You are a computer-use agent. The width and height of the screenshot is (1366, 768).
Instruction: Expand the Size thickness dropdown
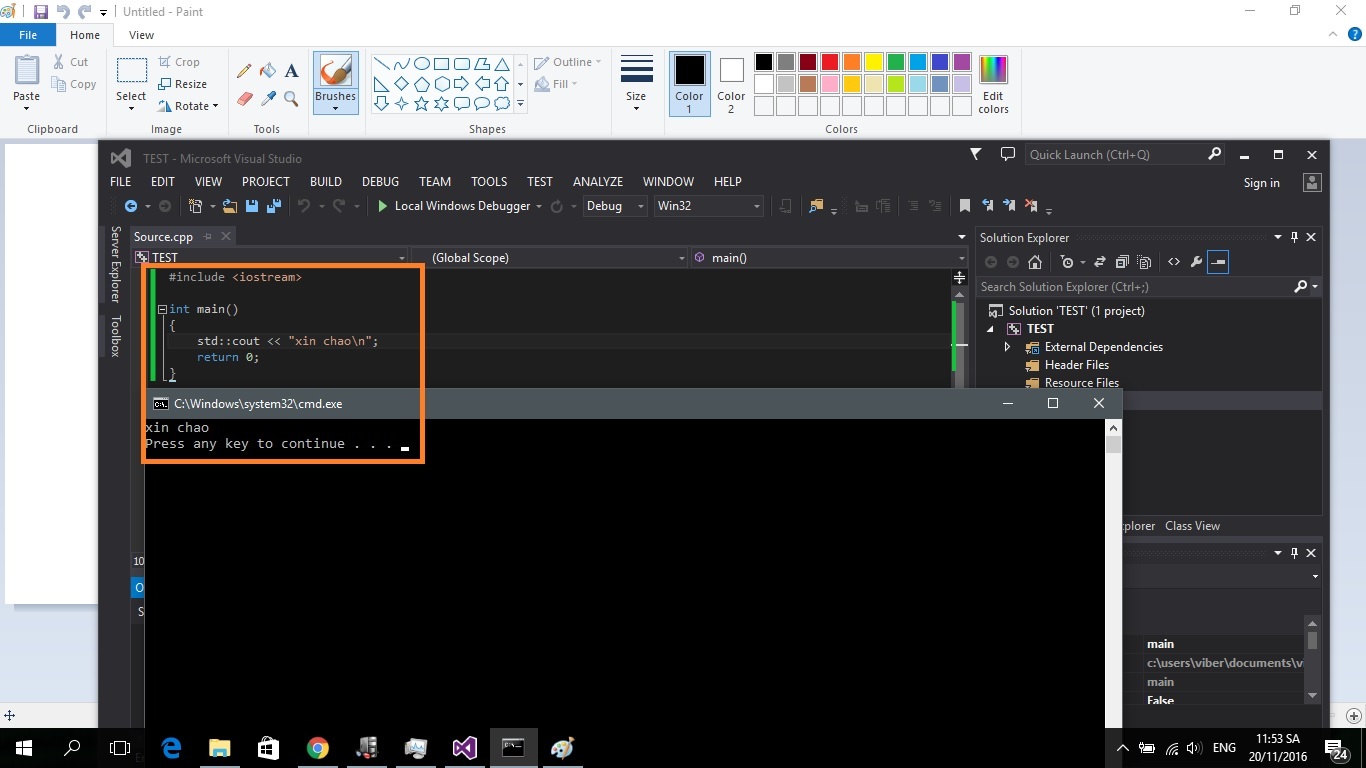636,83
